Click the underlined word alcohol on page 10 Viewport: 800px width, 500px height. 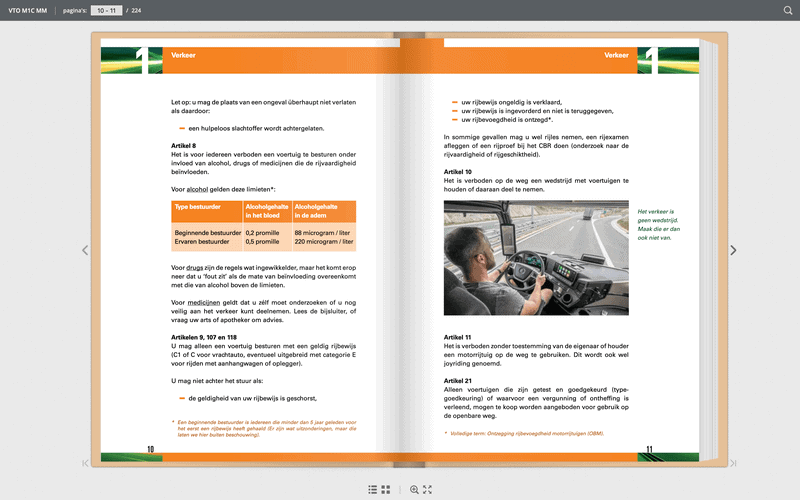197,189
